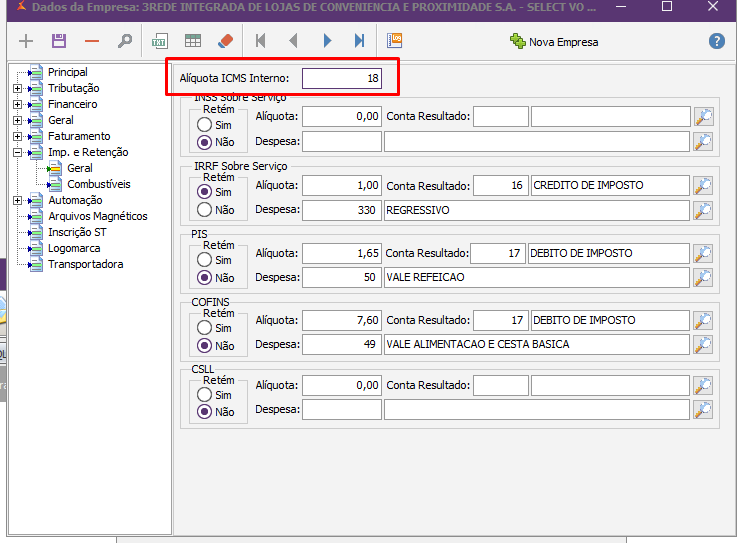Export data using the TXT icon
Screen dimensions: 737x543
[x=160, y=41]
